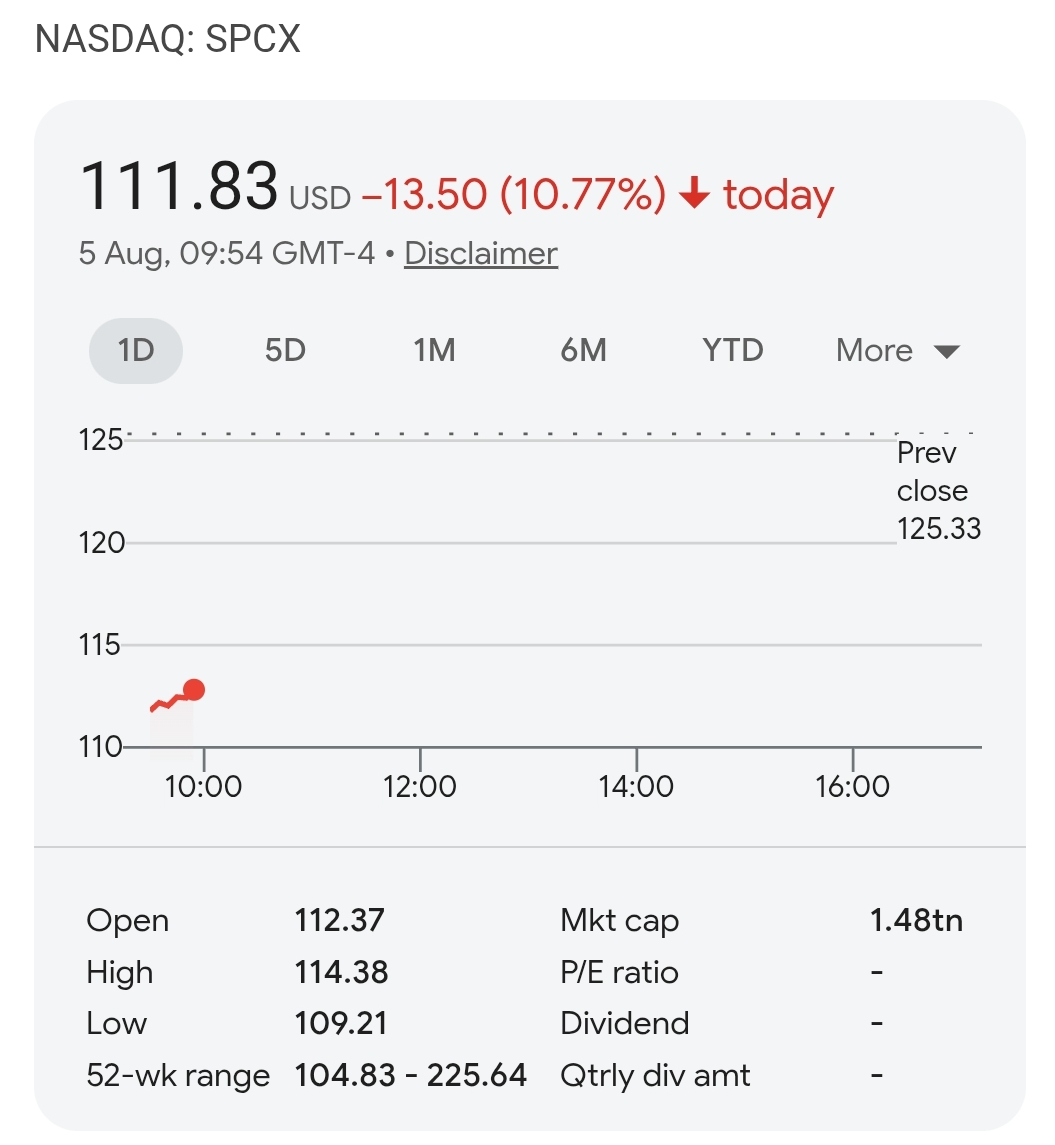Viewport: 1055px width, 1145px height.
Task: Click the 16:00 time axis marker
Action: point(852,786)
